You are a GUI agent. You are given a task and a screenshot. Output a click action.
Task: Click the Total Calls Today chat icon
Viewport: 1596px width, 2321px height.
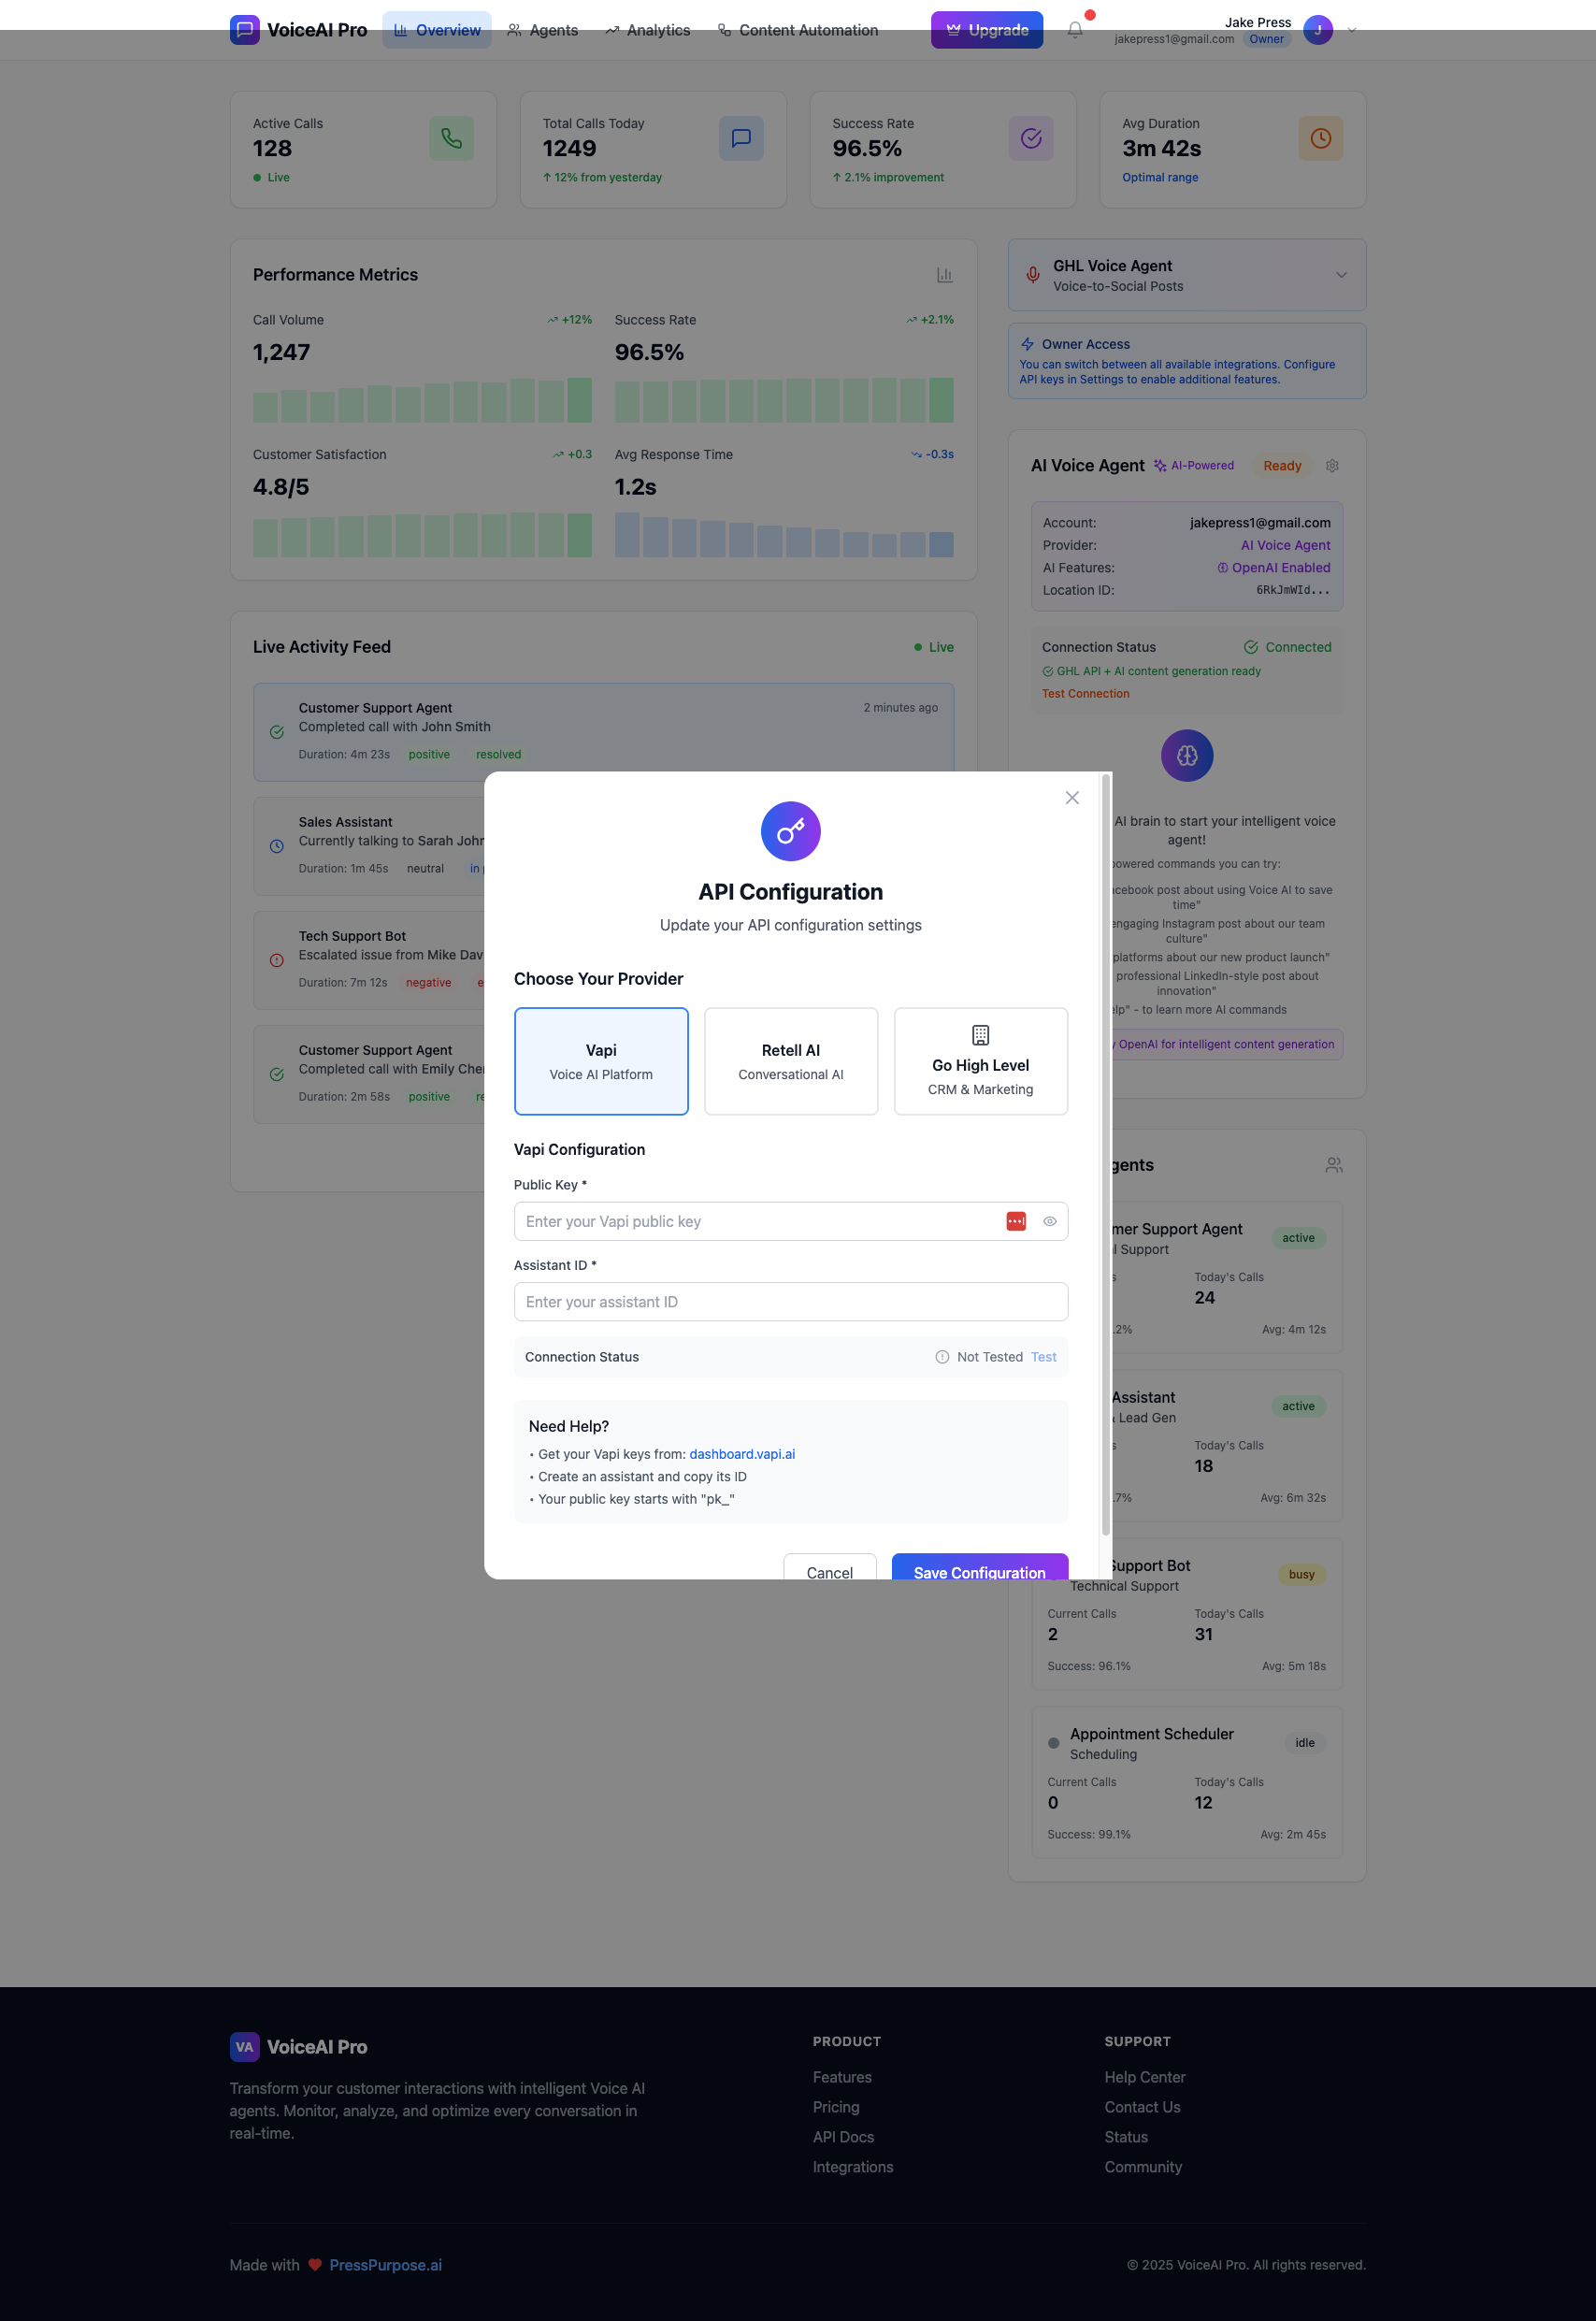click(741, 138)
